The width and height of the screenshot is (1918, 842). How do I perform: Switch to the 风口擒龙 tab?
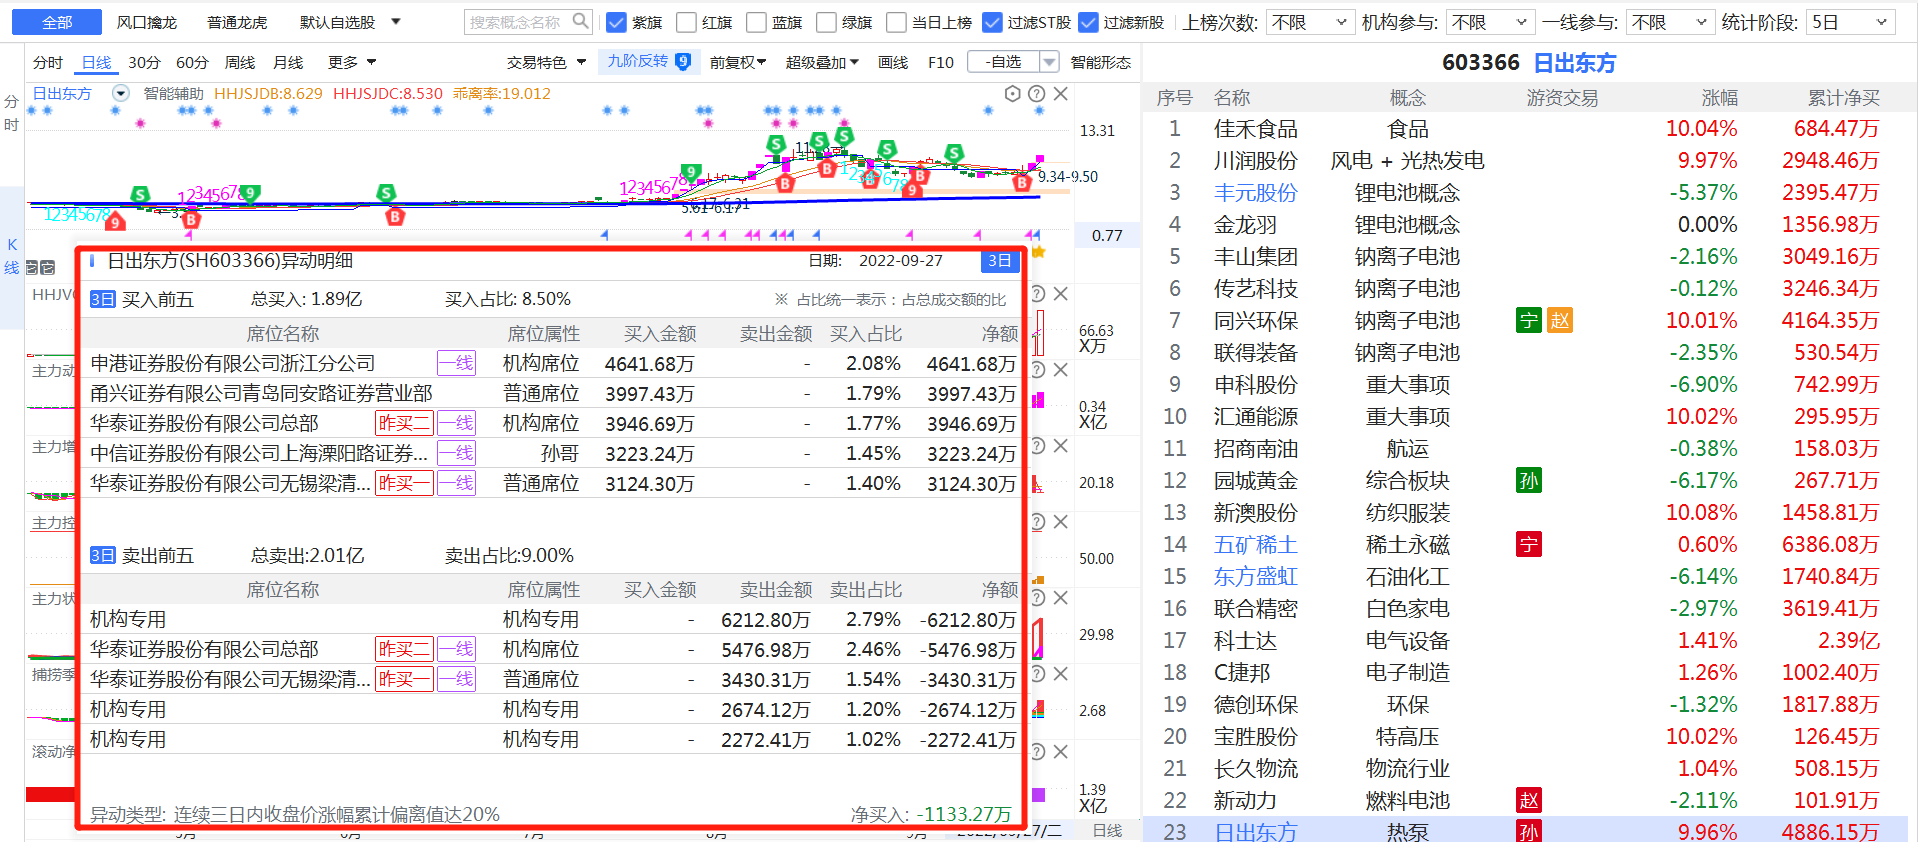(147, 22)
